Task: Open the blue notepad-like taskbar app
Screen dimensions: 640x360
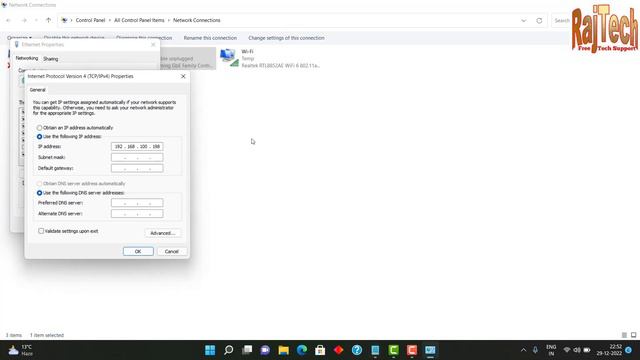Action: point(375,350)
